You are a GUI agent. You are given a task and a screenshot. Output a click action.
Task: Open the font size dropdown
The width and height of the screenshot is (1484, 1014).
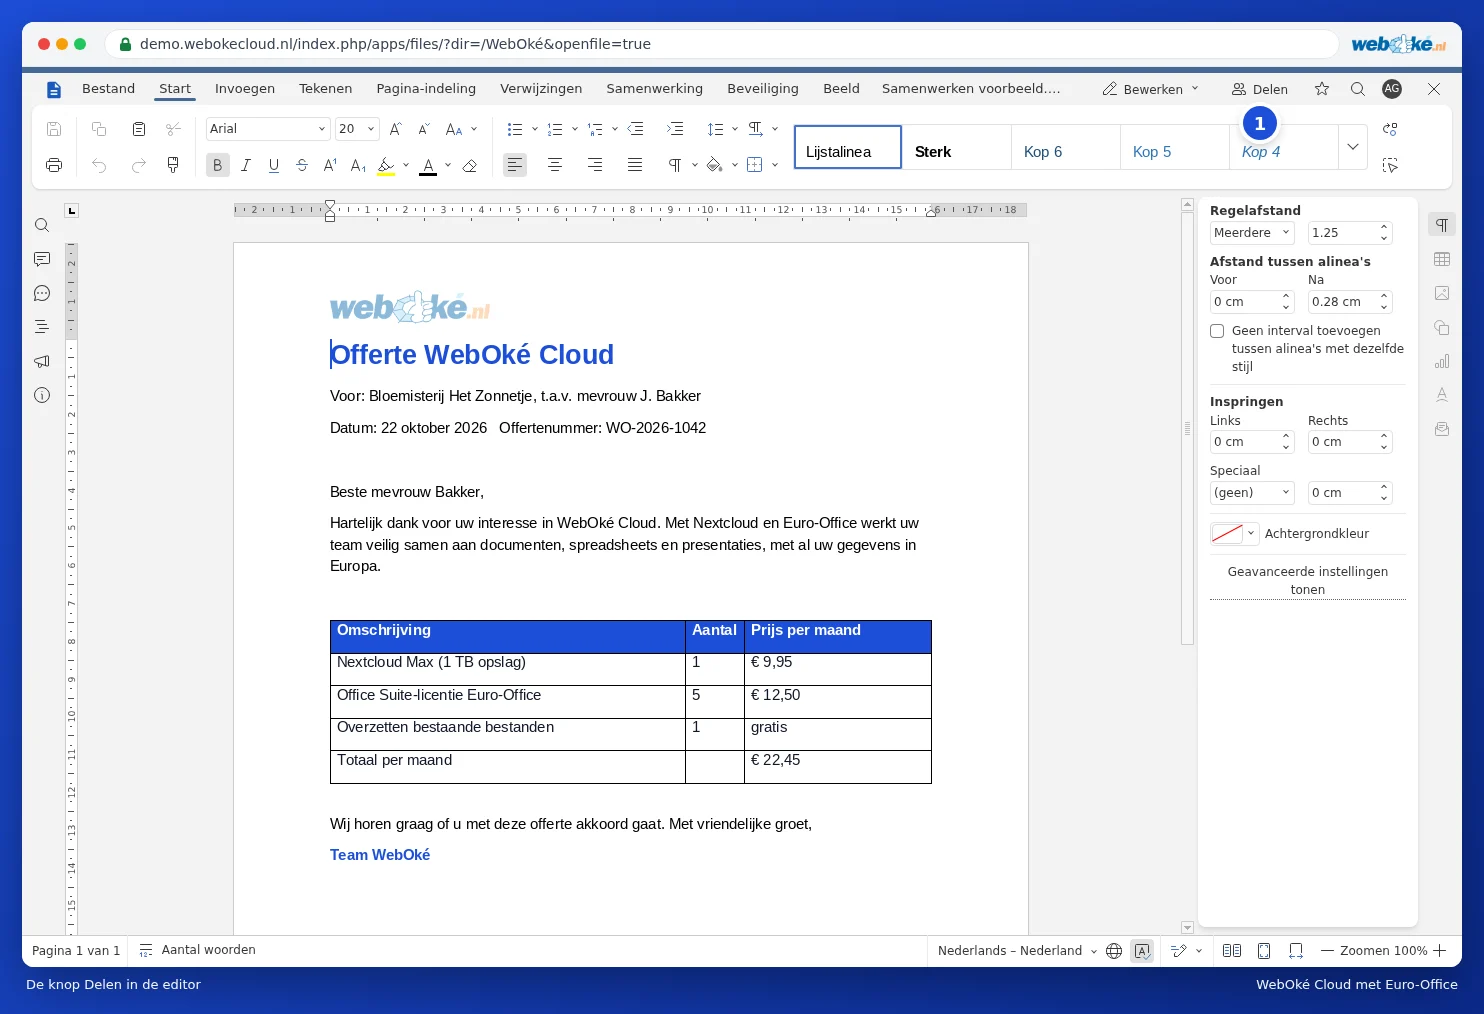coord(371,129)
